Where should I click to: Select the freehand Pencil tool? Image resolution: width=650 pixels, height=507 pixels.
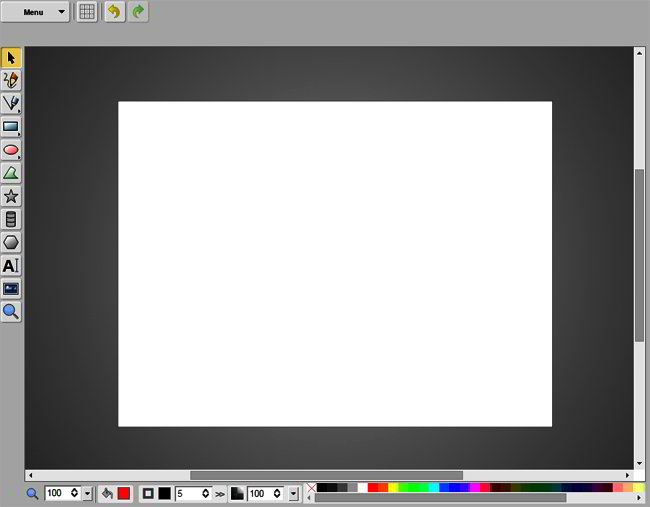click(11, 80)
